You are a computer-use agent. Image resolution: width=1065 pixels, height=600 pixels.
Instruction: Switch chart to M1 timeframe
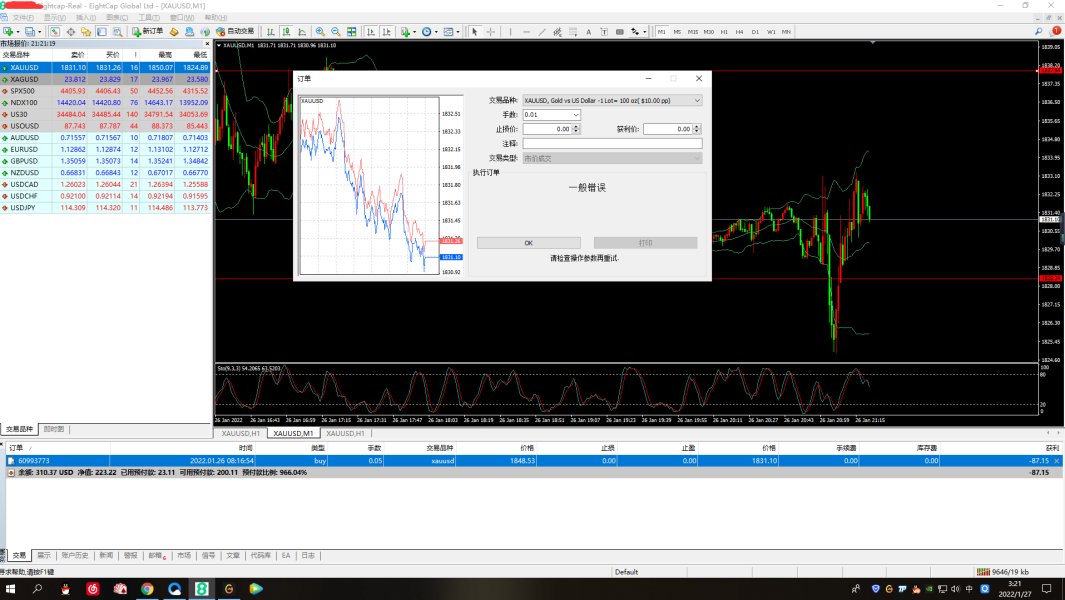662,31
